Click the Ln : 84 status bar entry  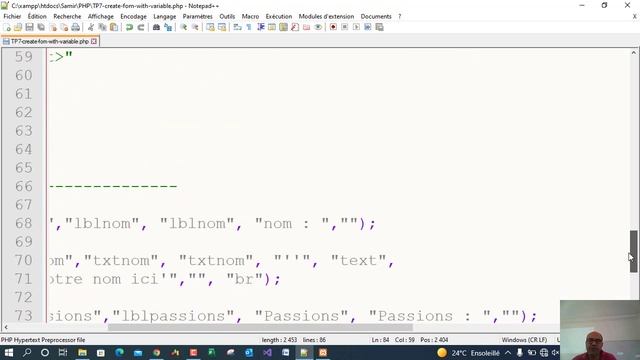tap(380, 340)
